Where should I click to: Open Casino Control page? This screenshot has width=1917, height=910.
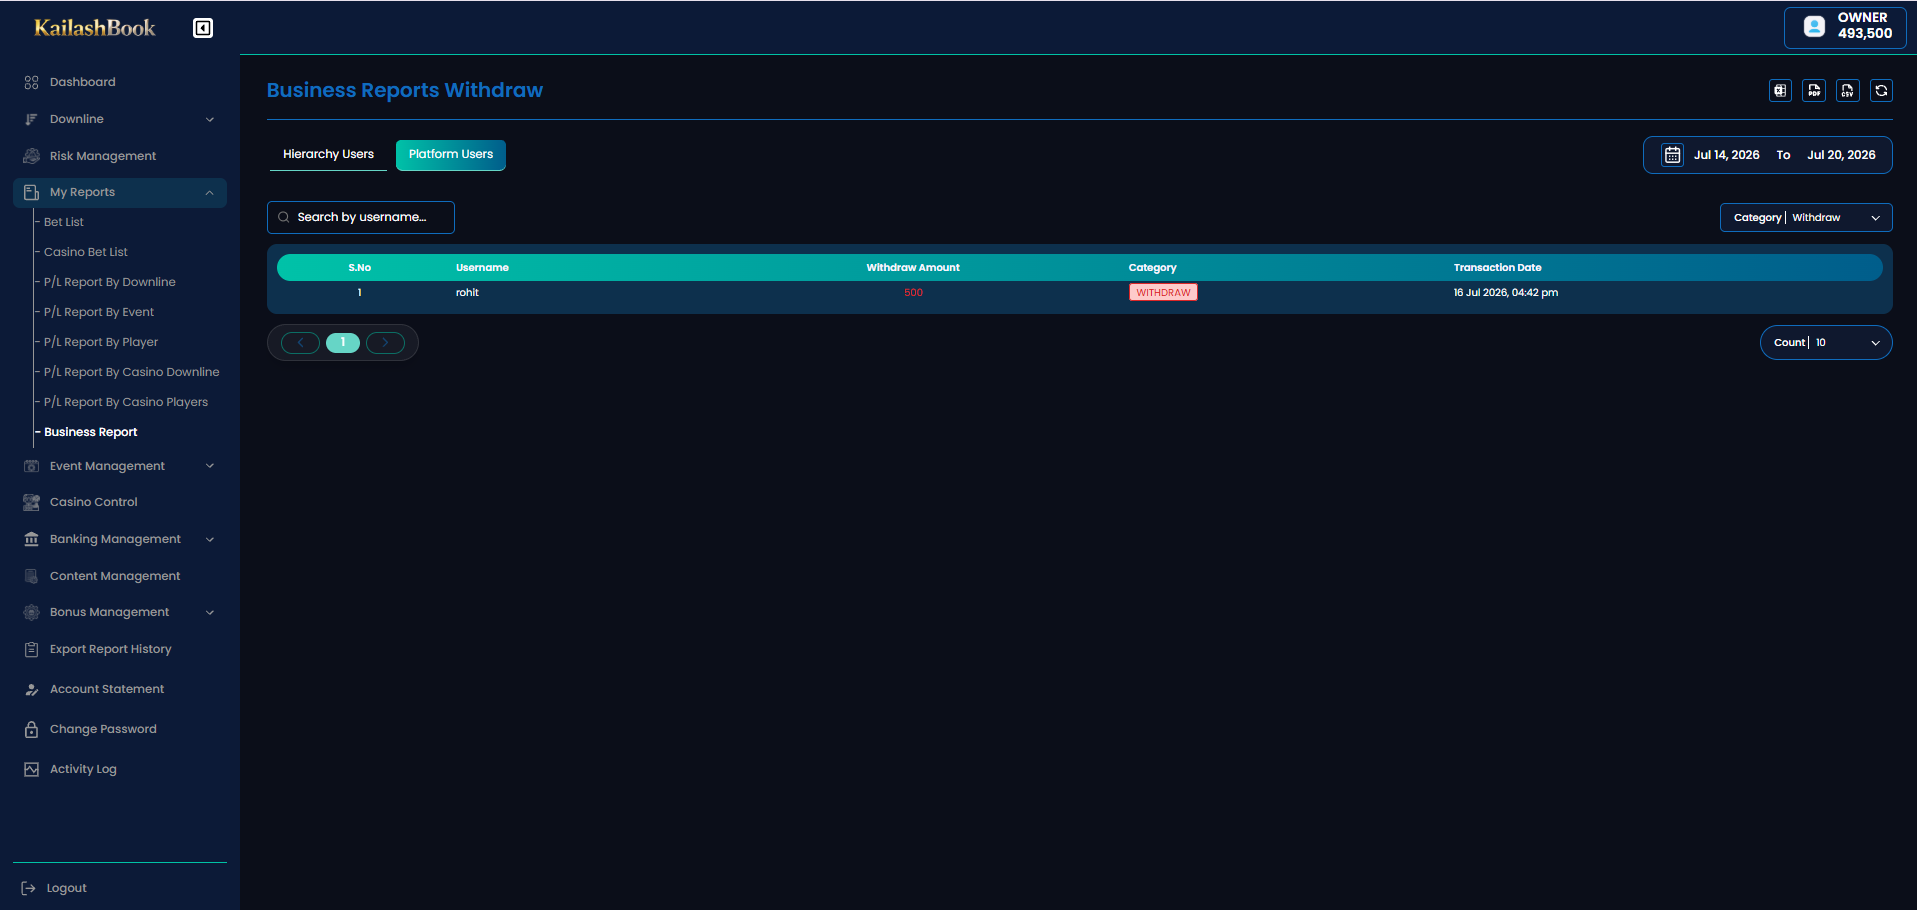(x=94, y=502)
